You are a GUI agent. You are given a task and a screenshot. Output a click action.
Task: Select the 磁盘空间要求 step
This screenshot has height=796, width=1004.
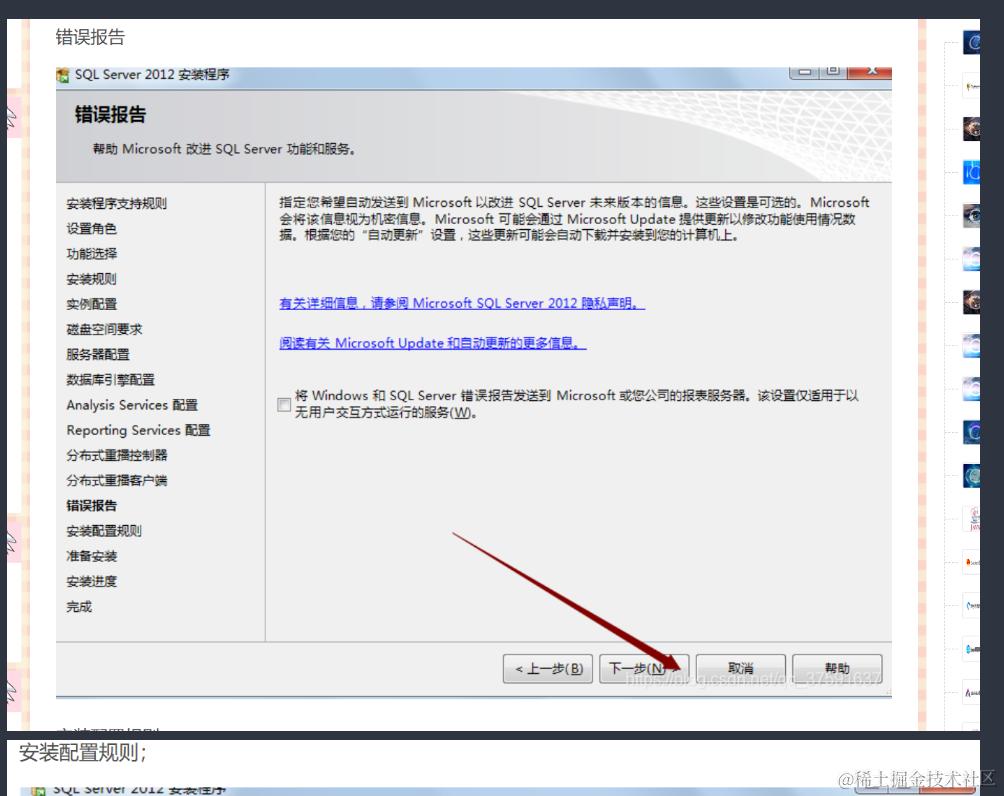tap(104, 329)
